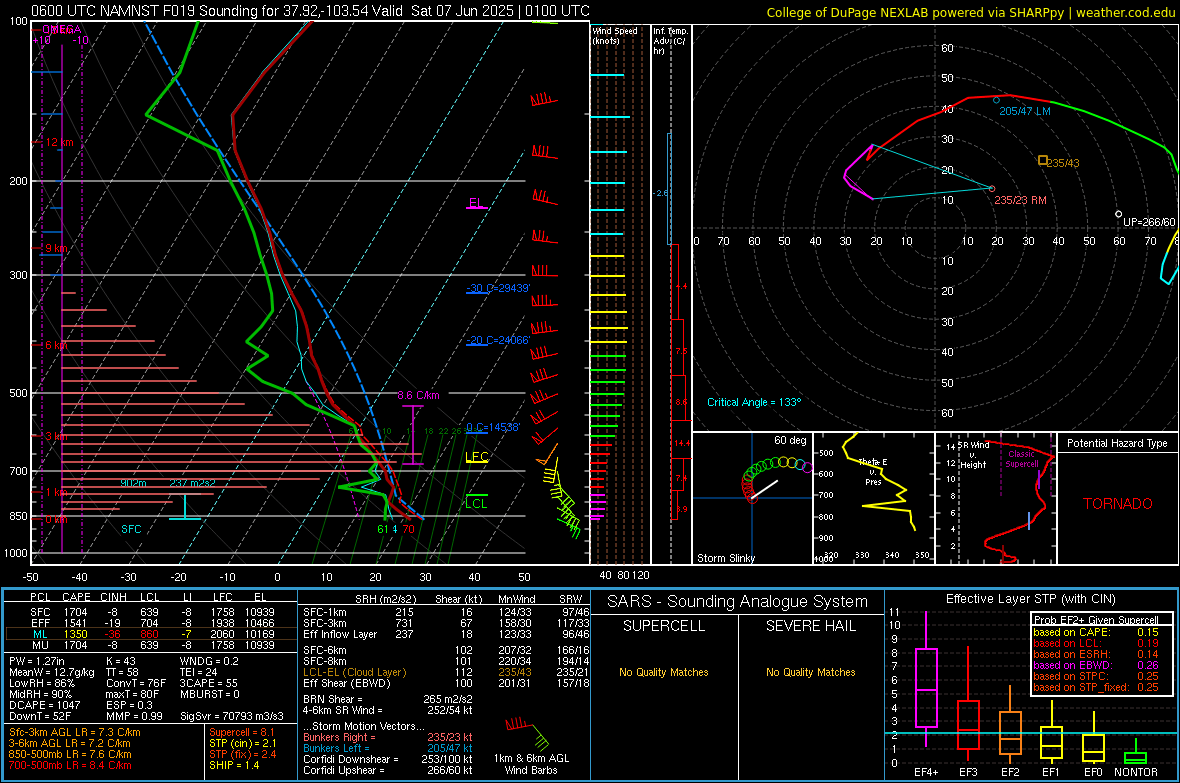Click the magenta EF4+ box plot
Viewport: 1180px width, 783px height.
pyautogui.click(x=926, y=680)
